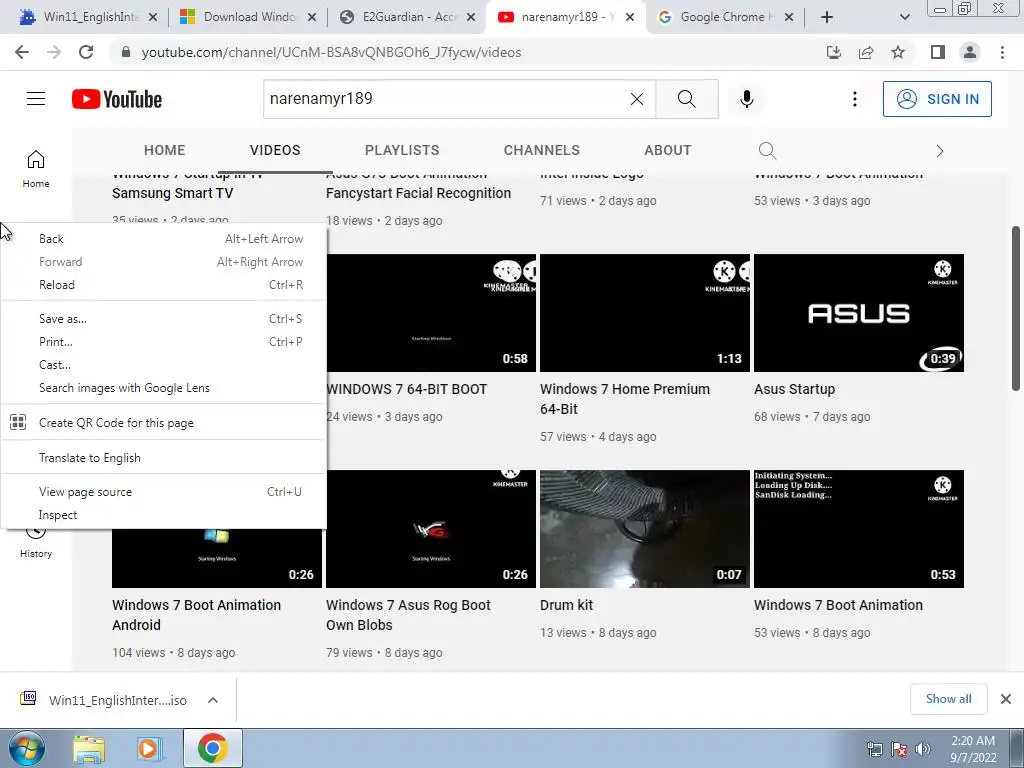Click the Drum kit video thumbnail
The image size is (1024, 768).
tap(645, 529)
